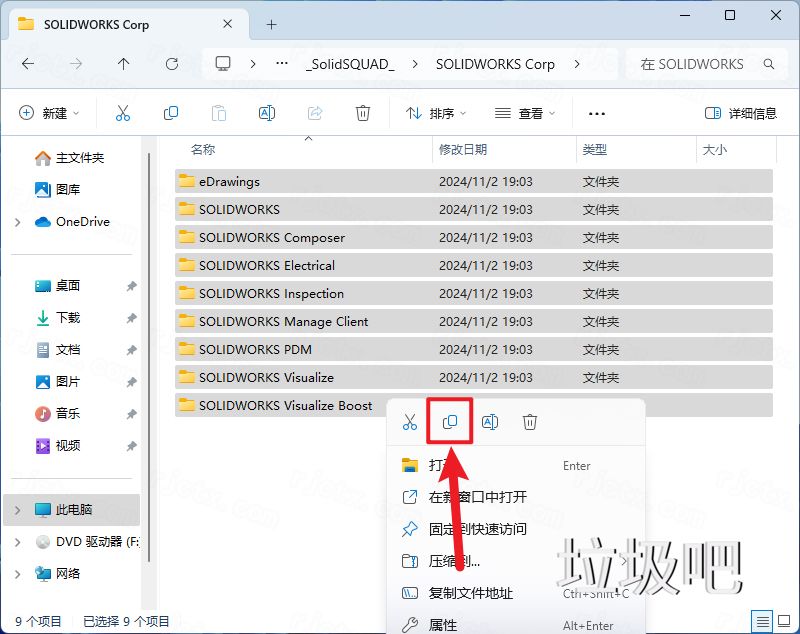
Task: Navigate up to the parent folder
Action: pos(121,63)
